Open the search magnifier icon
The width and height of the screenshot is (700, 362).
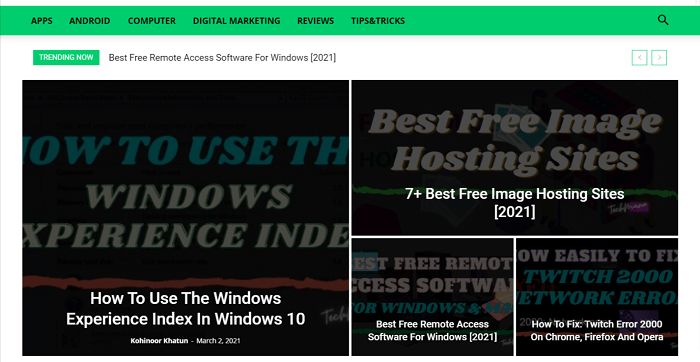tap(663, 20)
